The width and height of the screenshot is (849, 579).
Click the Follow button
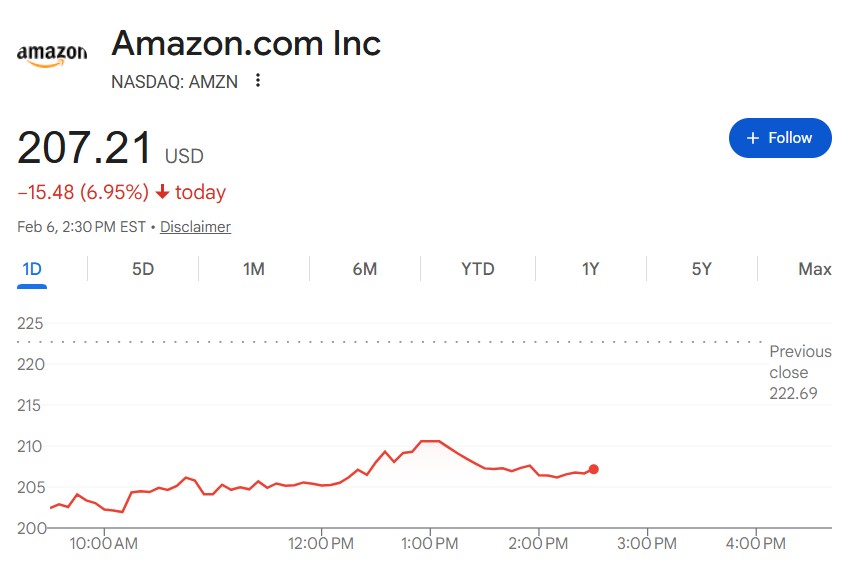(780, 138)
